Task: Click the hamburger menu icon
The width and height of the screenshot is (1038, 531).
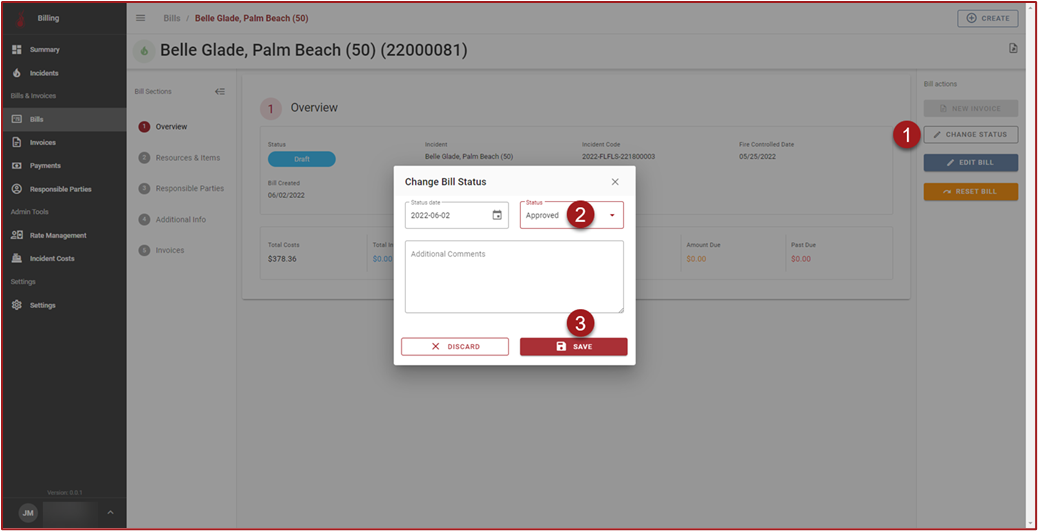Action: tap(140, 18)
